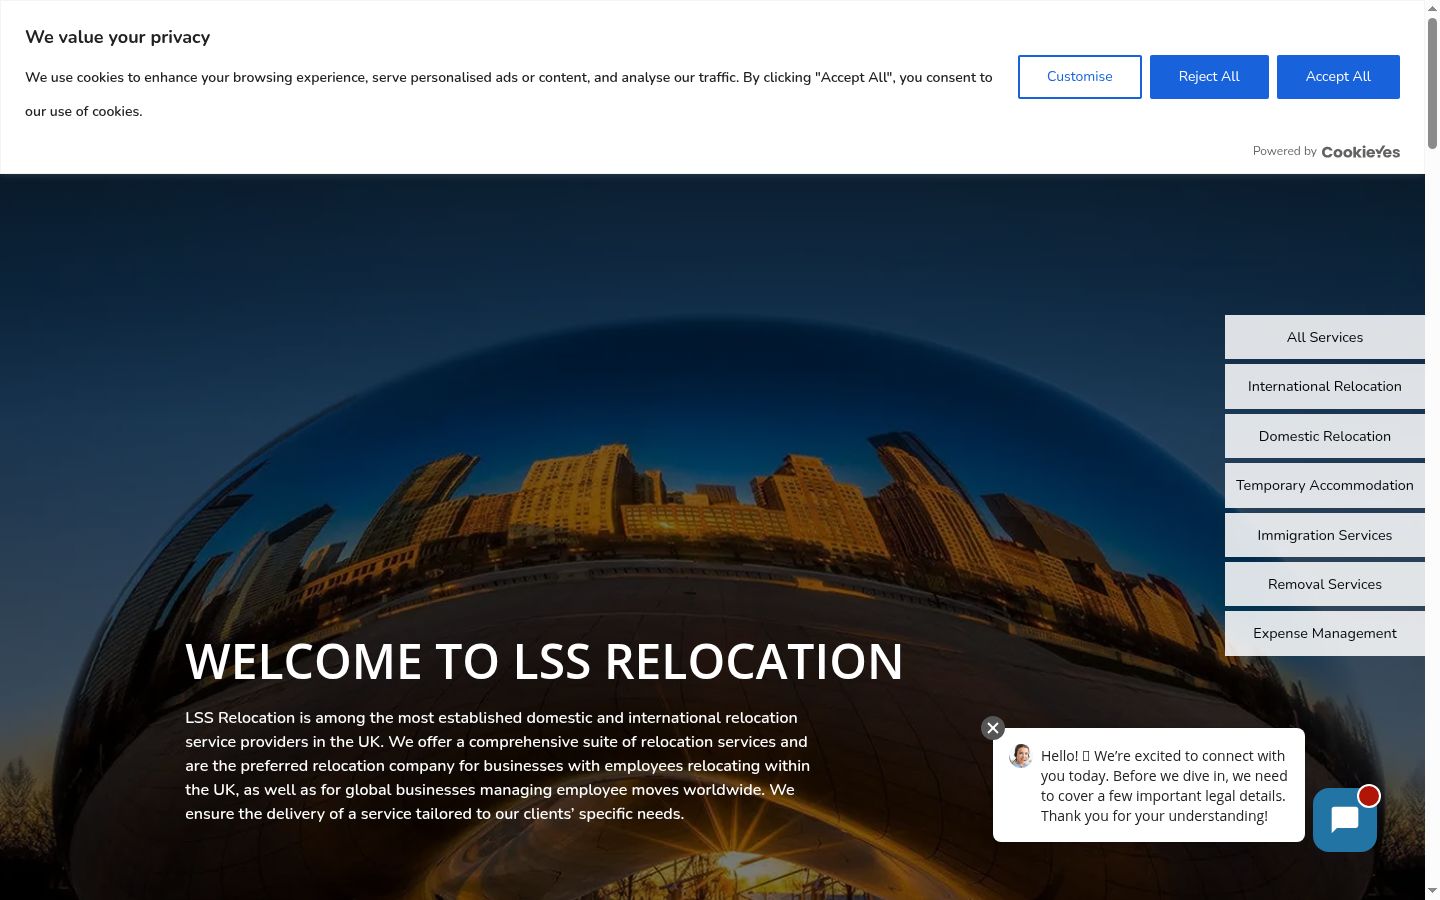Click the Welcome to LSS Relocation heading
The width and height of the screenshot is (1440, 900).
point(544,661)
